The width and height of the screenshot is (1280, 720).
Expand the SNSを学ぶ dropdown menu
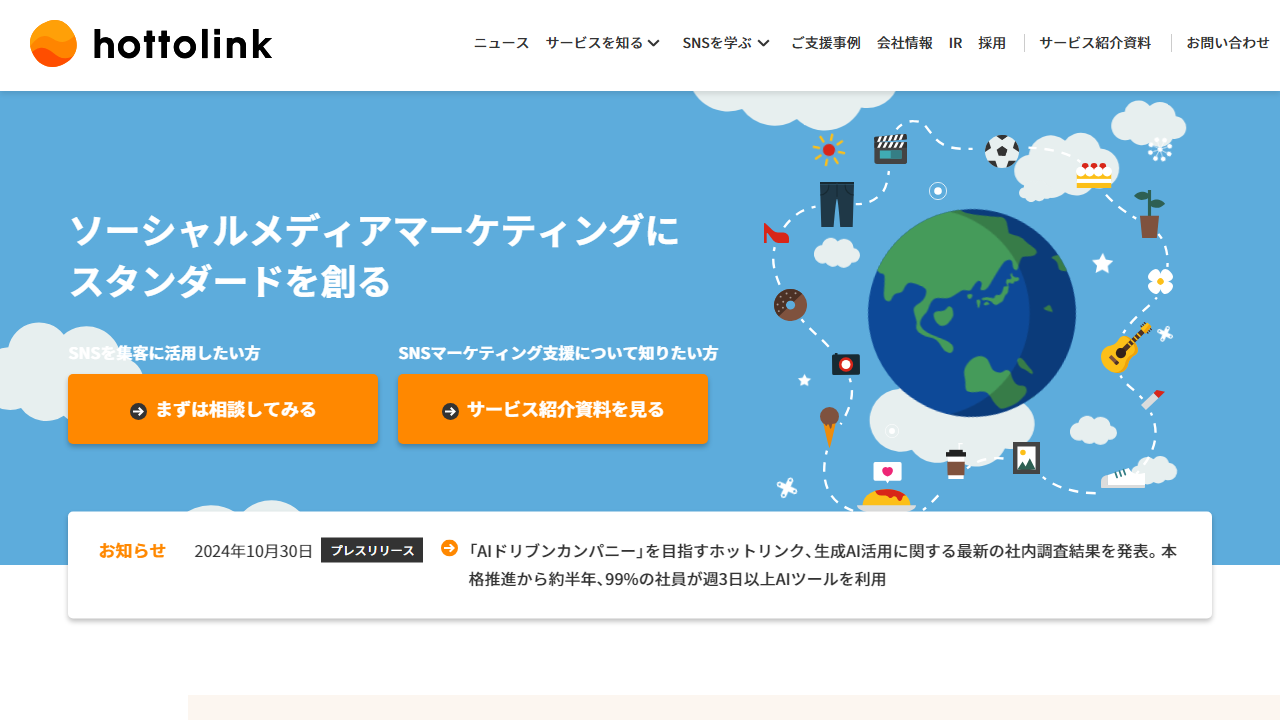point(726,43)
